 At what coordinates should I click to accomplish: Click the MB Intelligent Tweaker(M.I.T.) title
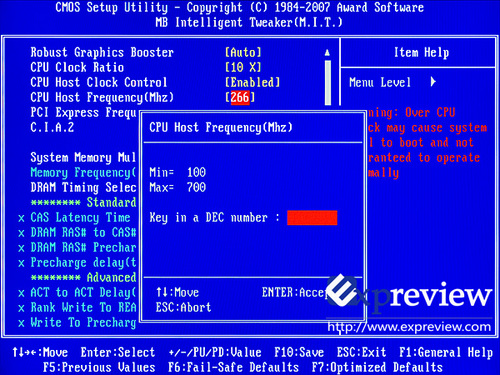click(249, 23)
